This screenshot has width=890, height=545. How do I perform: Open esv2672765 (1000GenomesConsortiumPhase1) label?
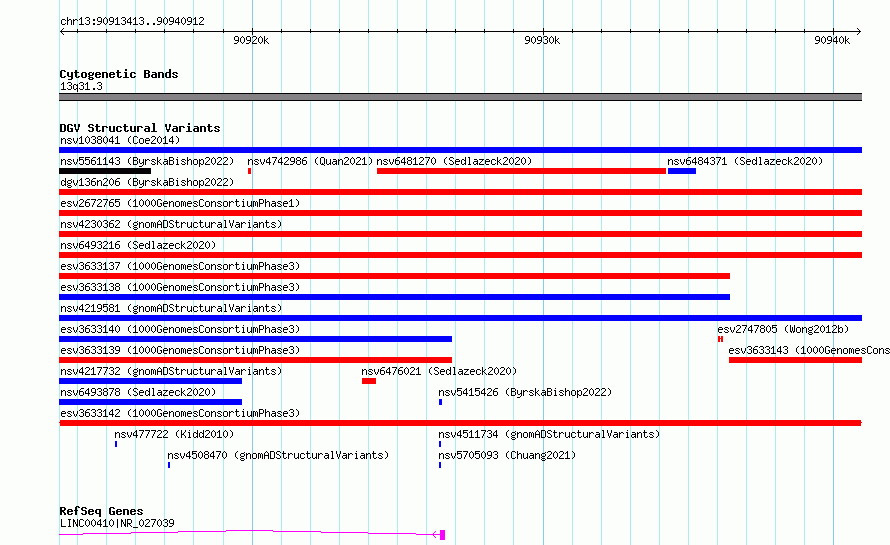[180, 203]
